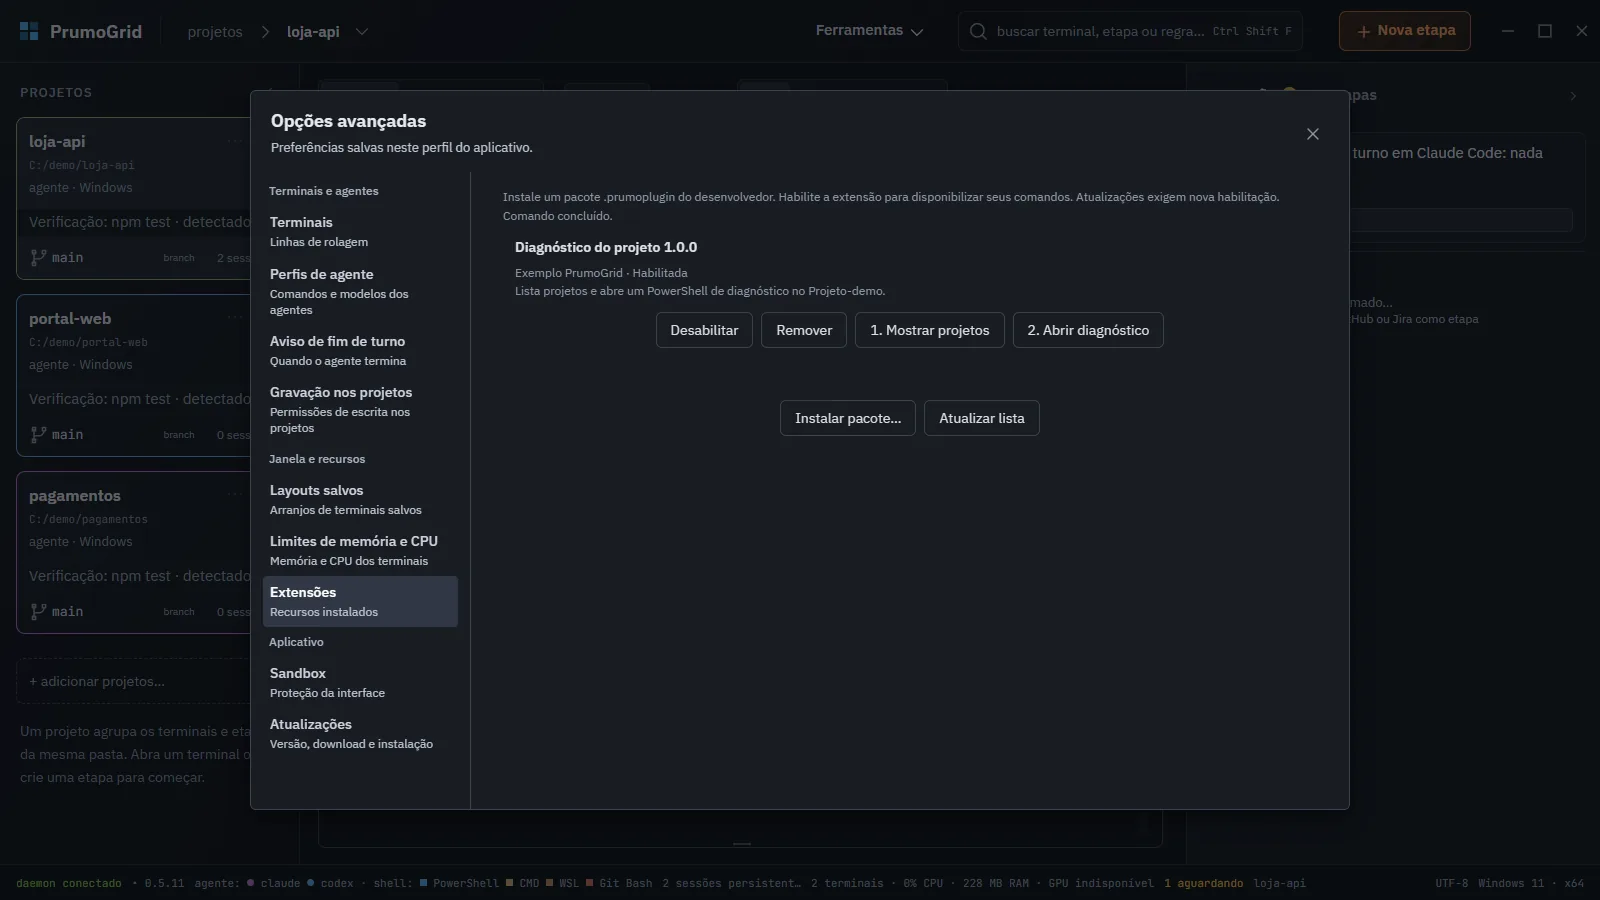Minimize the PrumoGrid window
Image resolution: width=1600 pixels, height=900 pixels.
(x=1508, y=31)
